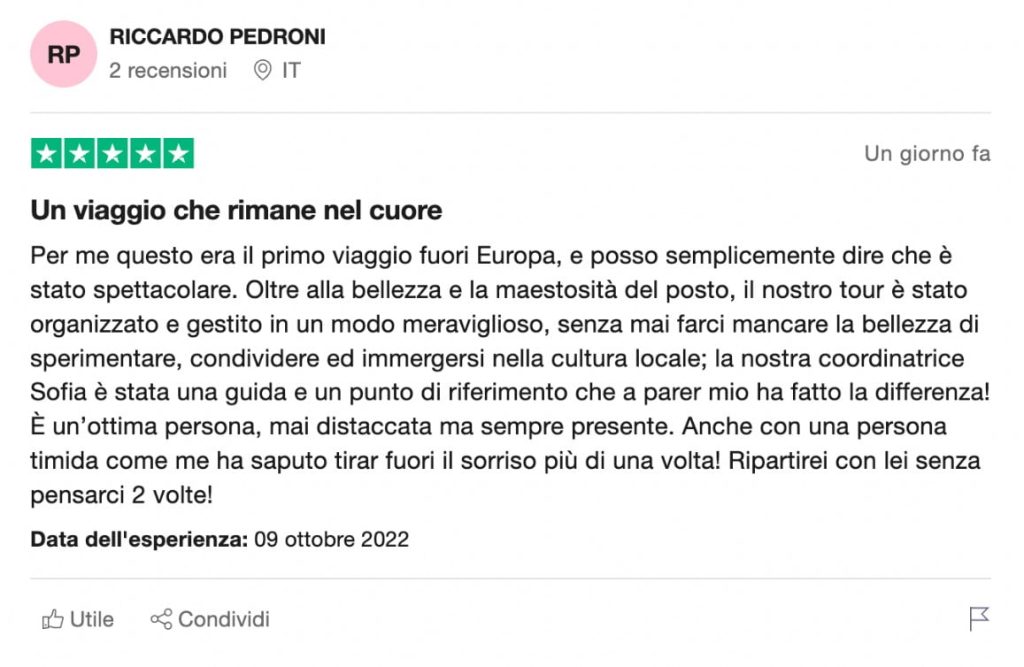Click the flag icon to report review
The image size is (1024, 667).
pos(979,619)
